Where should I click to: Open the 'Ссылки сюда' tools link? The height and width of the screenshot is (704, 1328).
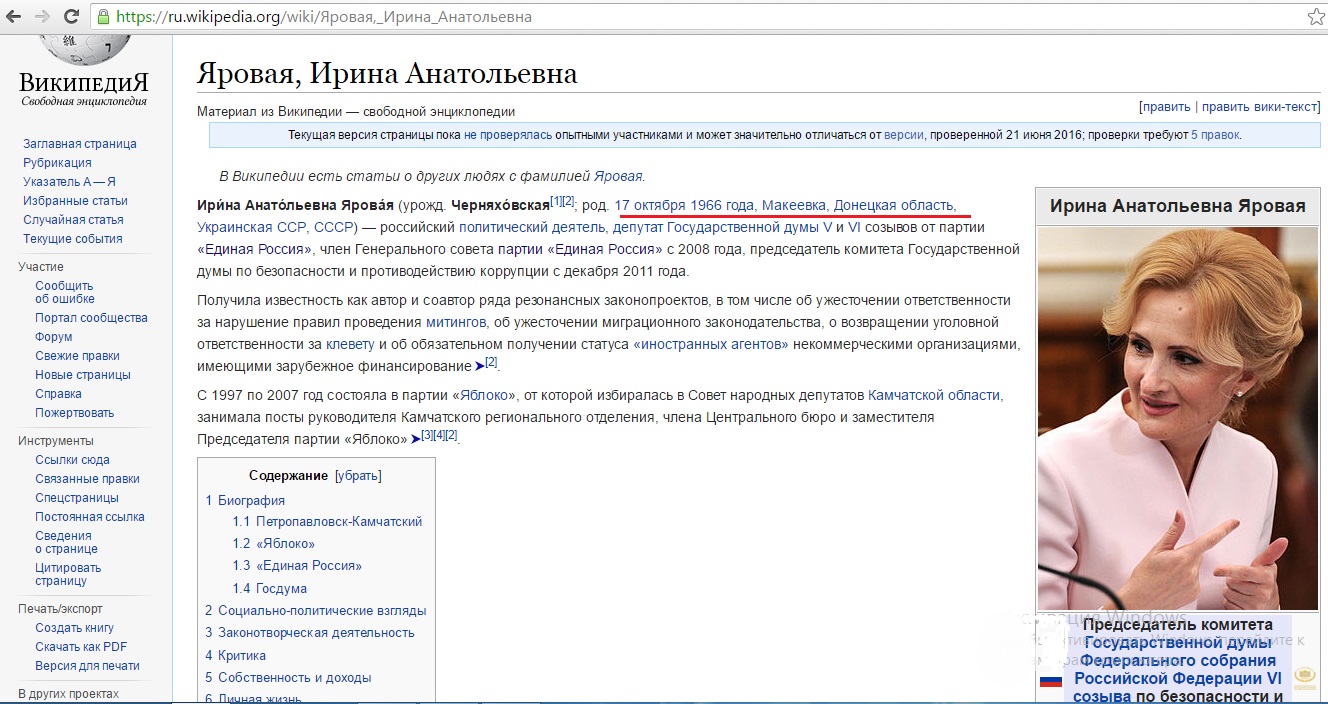pyautogui.click(x=72, y=460)
